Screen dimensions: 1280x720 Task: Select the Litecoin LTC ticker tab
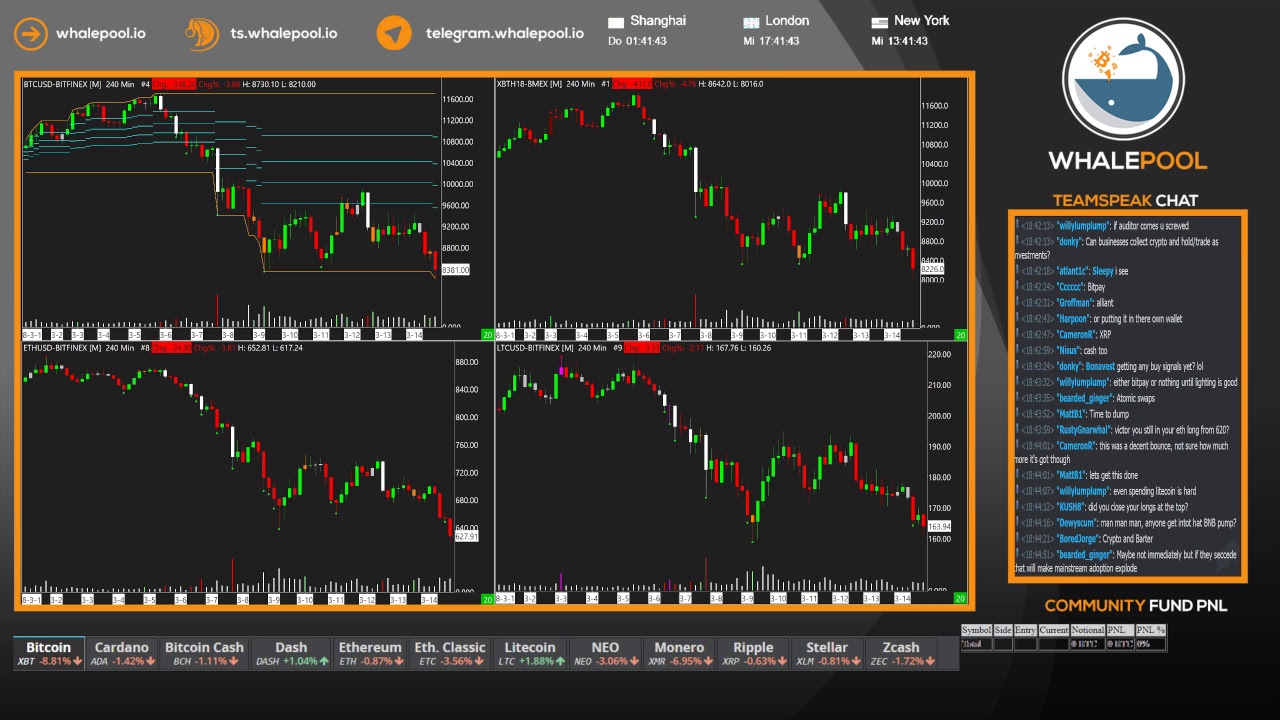(530, 654)
